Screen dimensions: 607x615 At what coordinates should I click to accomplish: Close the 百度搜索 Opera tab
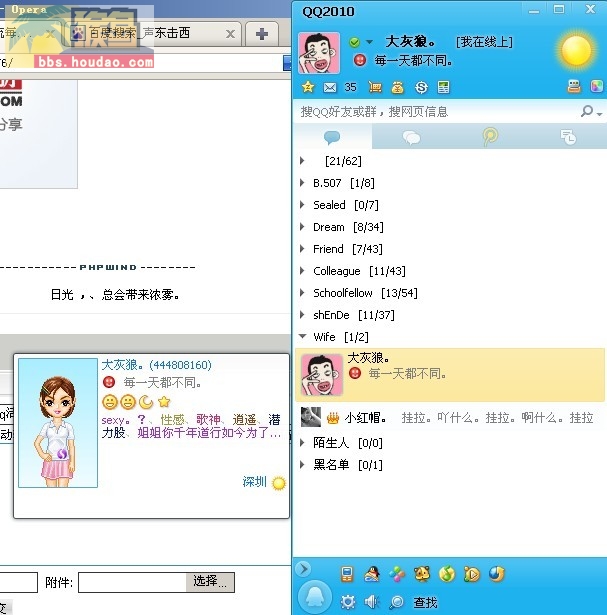231,34
